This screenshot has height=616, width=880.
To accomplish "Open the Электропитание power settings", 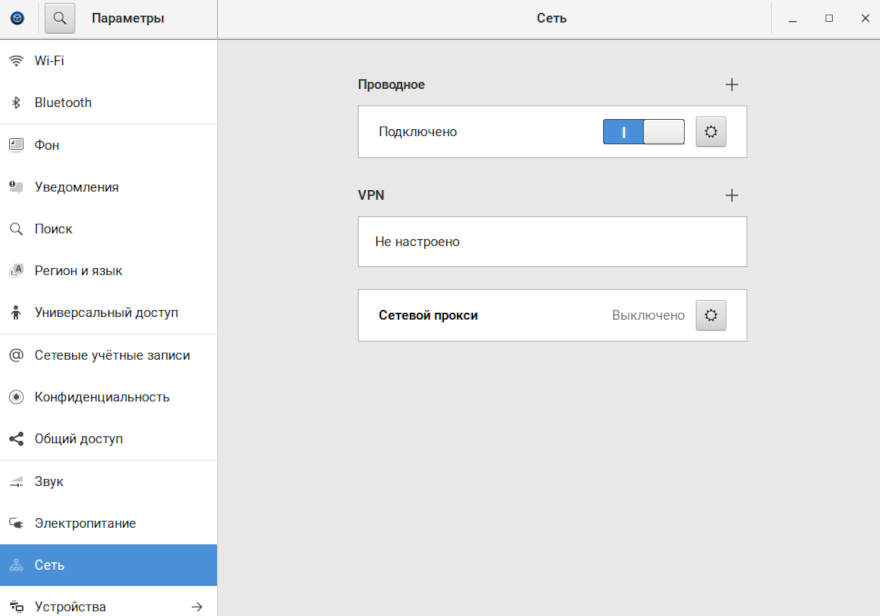I will (85, 523).
